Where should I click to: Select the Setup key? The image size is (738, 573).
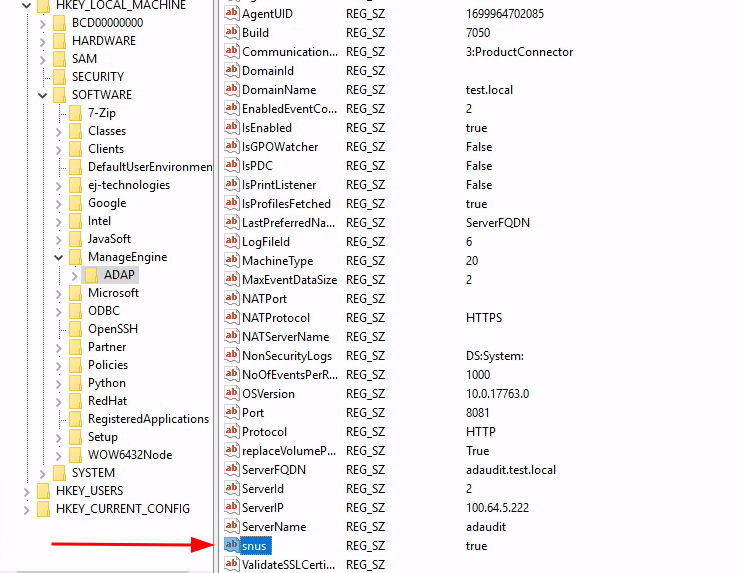pyautogui.click(x=103, y=437)
